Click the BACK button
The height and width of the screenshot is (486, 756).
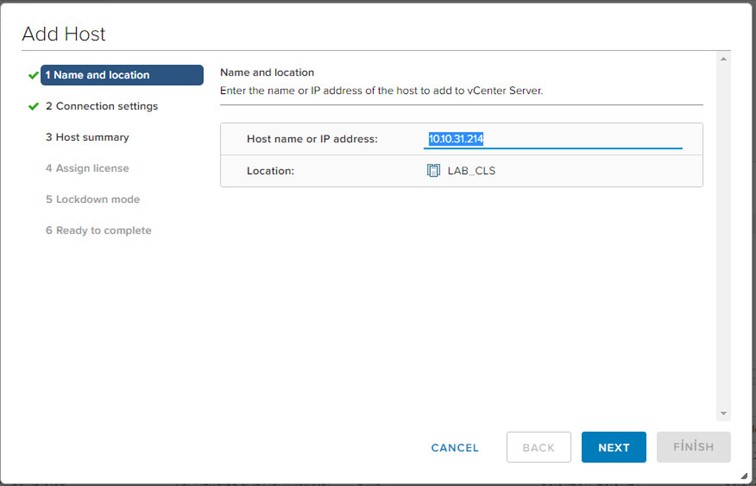[538, 447]
